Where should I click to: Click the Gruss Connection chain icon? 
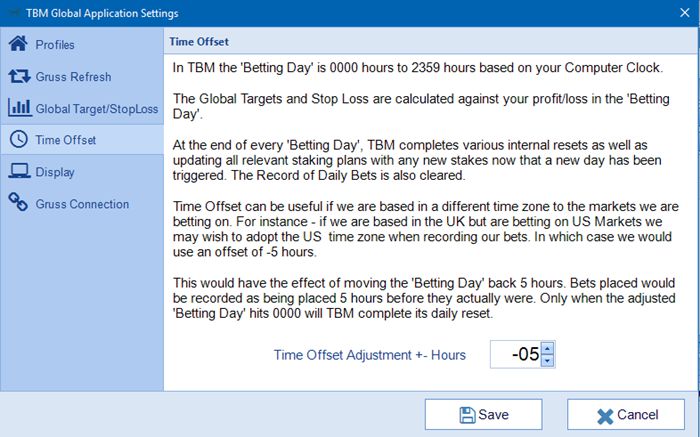(x=18, y=202)
